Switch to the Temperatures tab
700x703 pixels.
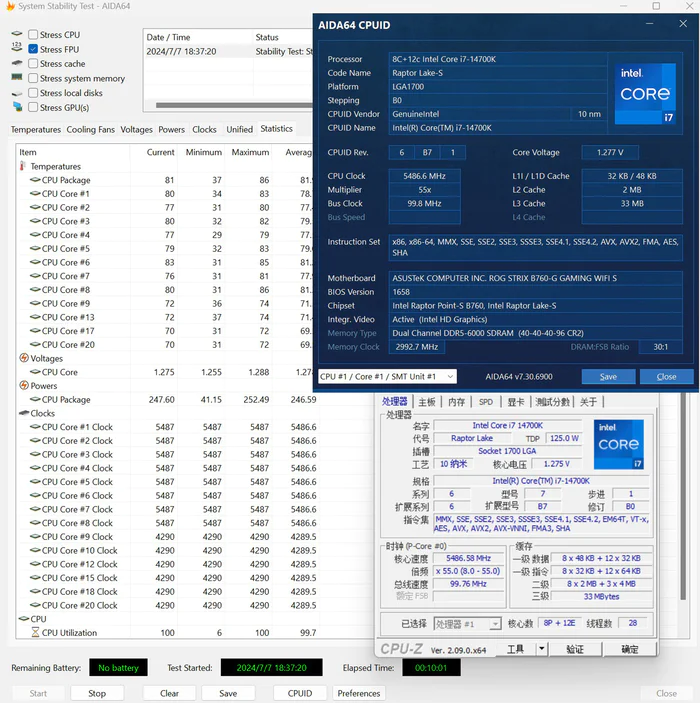click(x=36, y=130)
